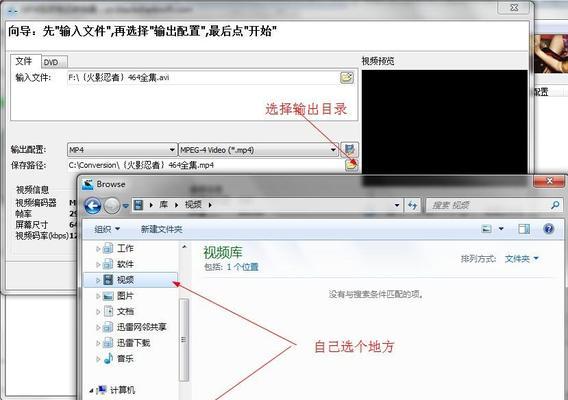Click help question mark icon
This screenshot has height=400, width=568.
coord(548,229)
